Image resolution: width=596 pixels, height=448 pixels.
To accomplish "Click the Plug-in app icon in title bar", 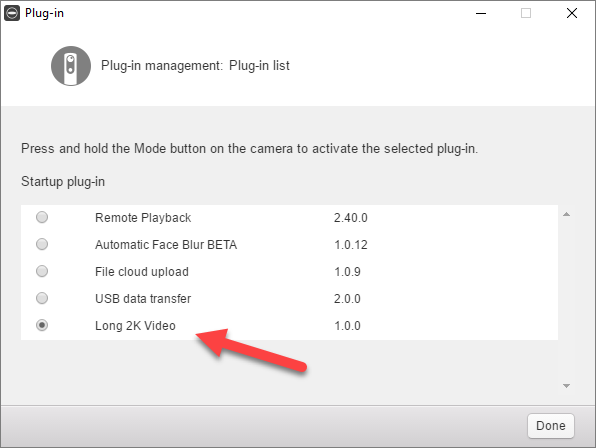I will [x=12, y=13].
